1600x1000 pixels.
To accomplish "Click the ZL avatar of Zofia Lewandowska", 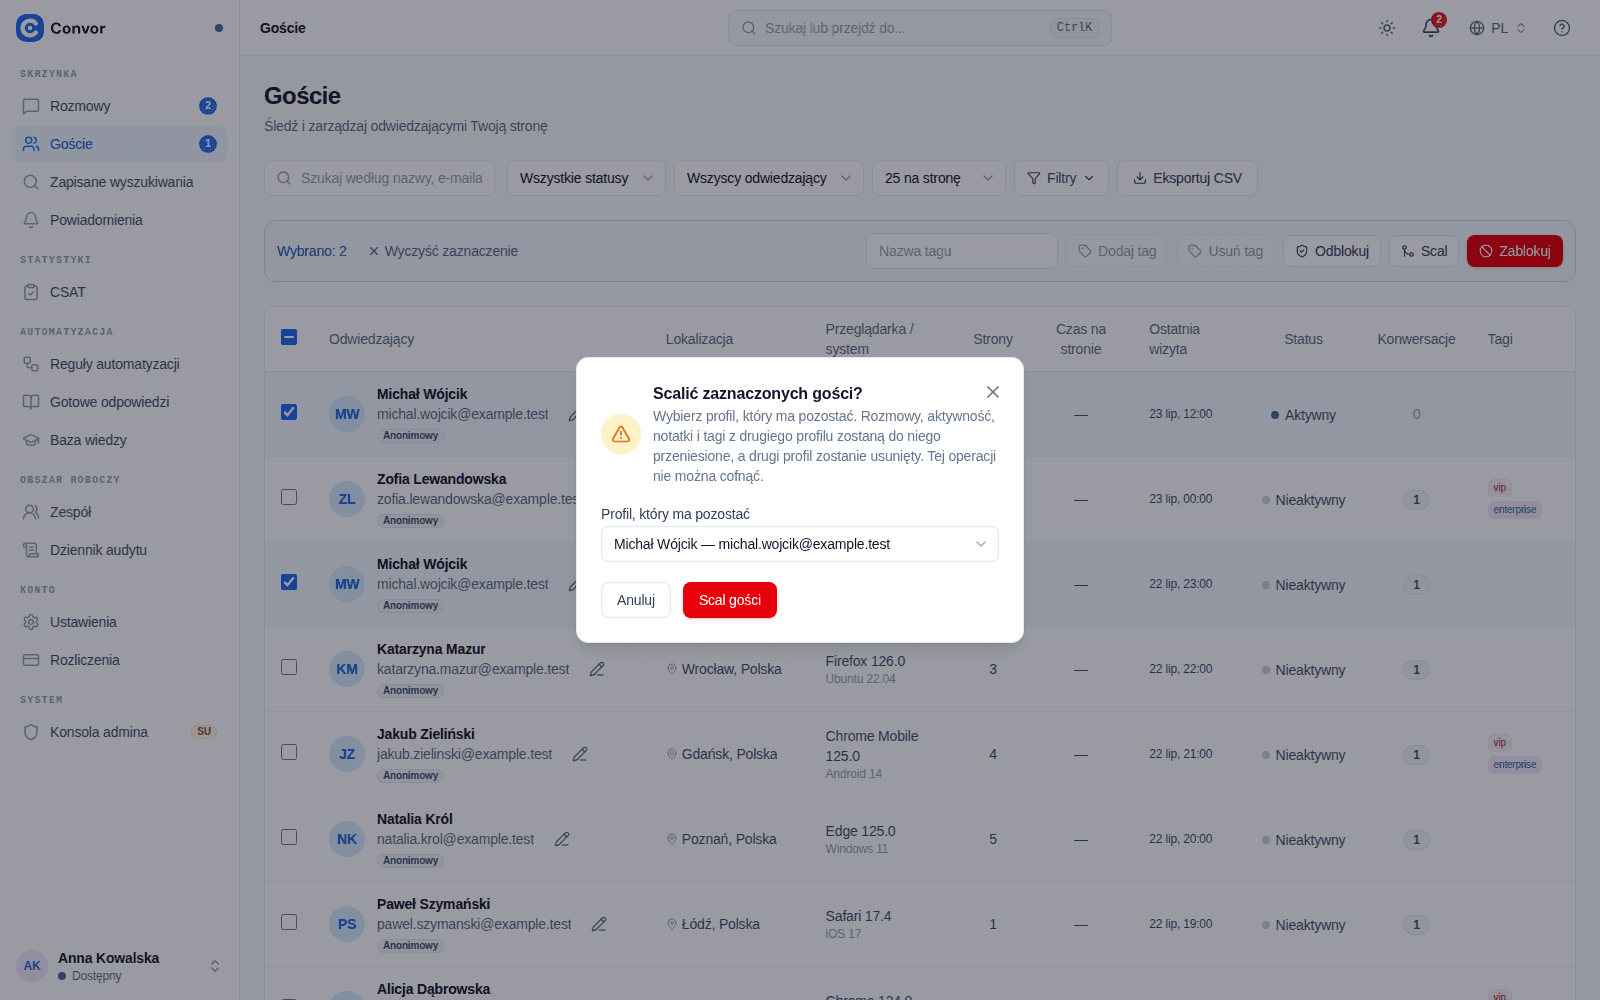I will [x=347, y=499].
